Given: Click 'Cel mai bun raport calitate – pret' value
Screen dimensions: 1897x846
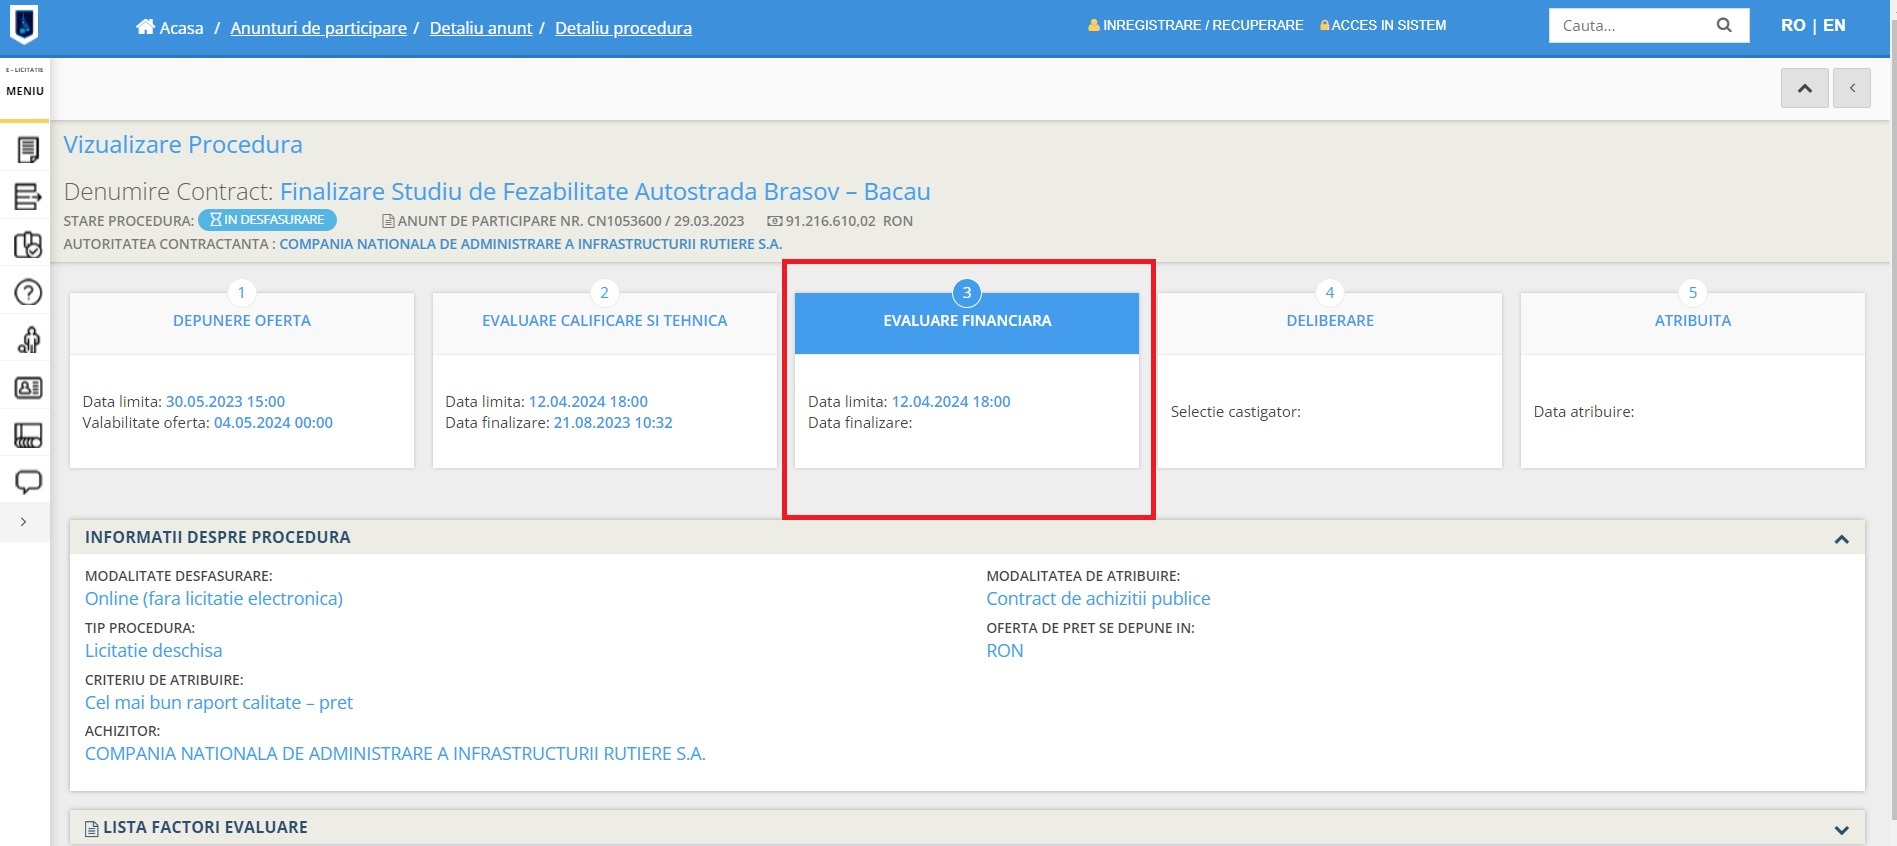Looking at the screenshot, I should click(219, 702).
